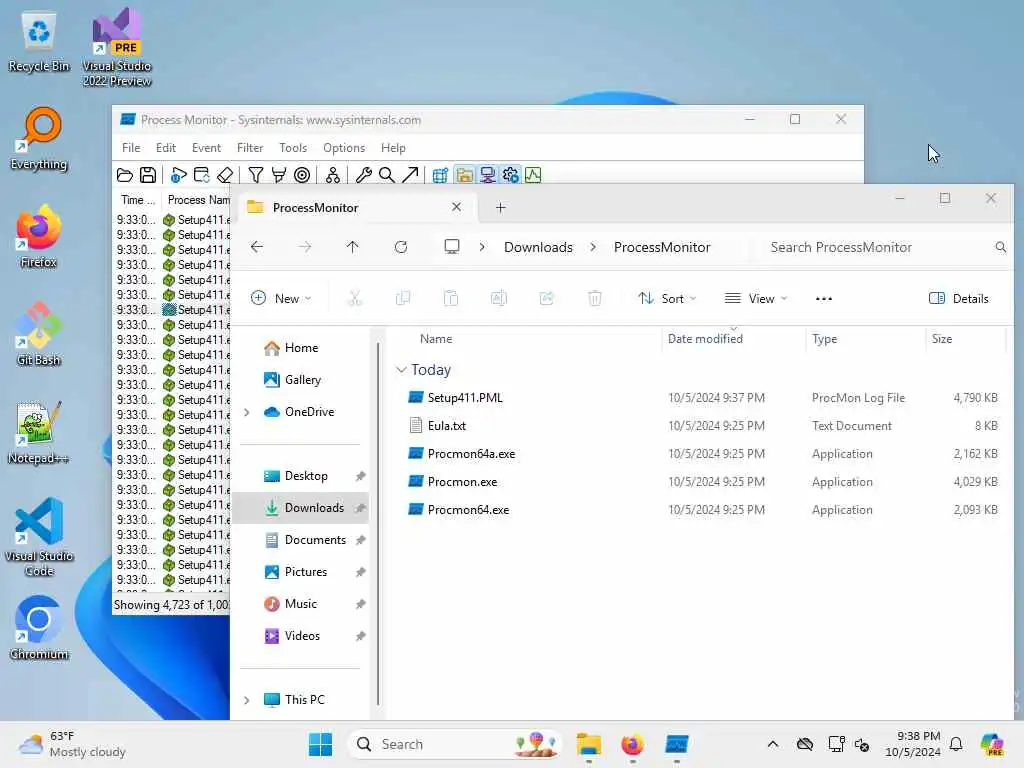
Task: Sort by the Name column header
Action: click(x=436, y=339)
